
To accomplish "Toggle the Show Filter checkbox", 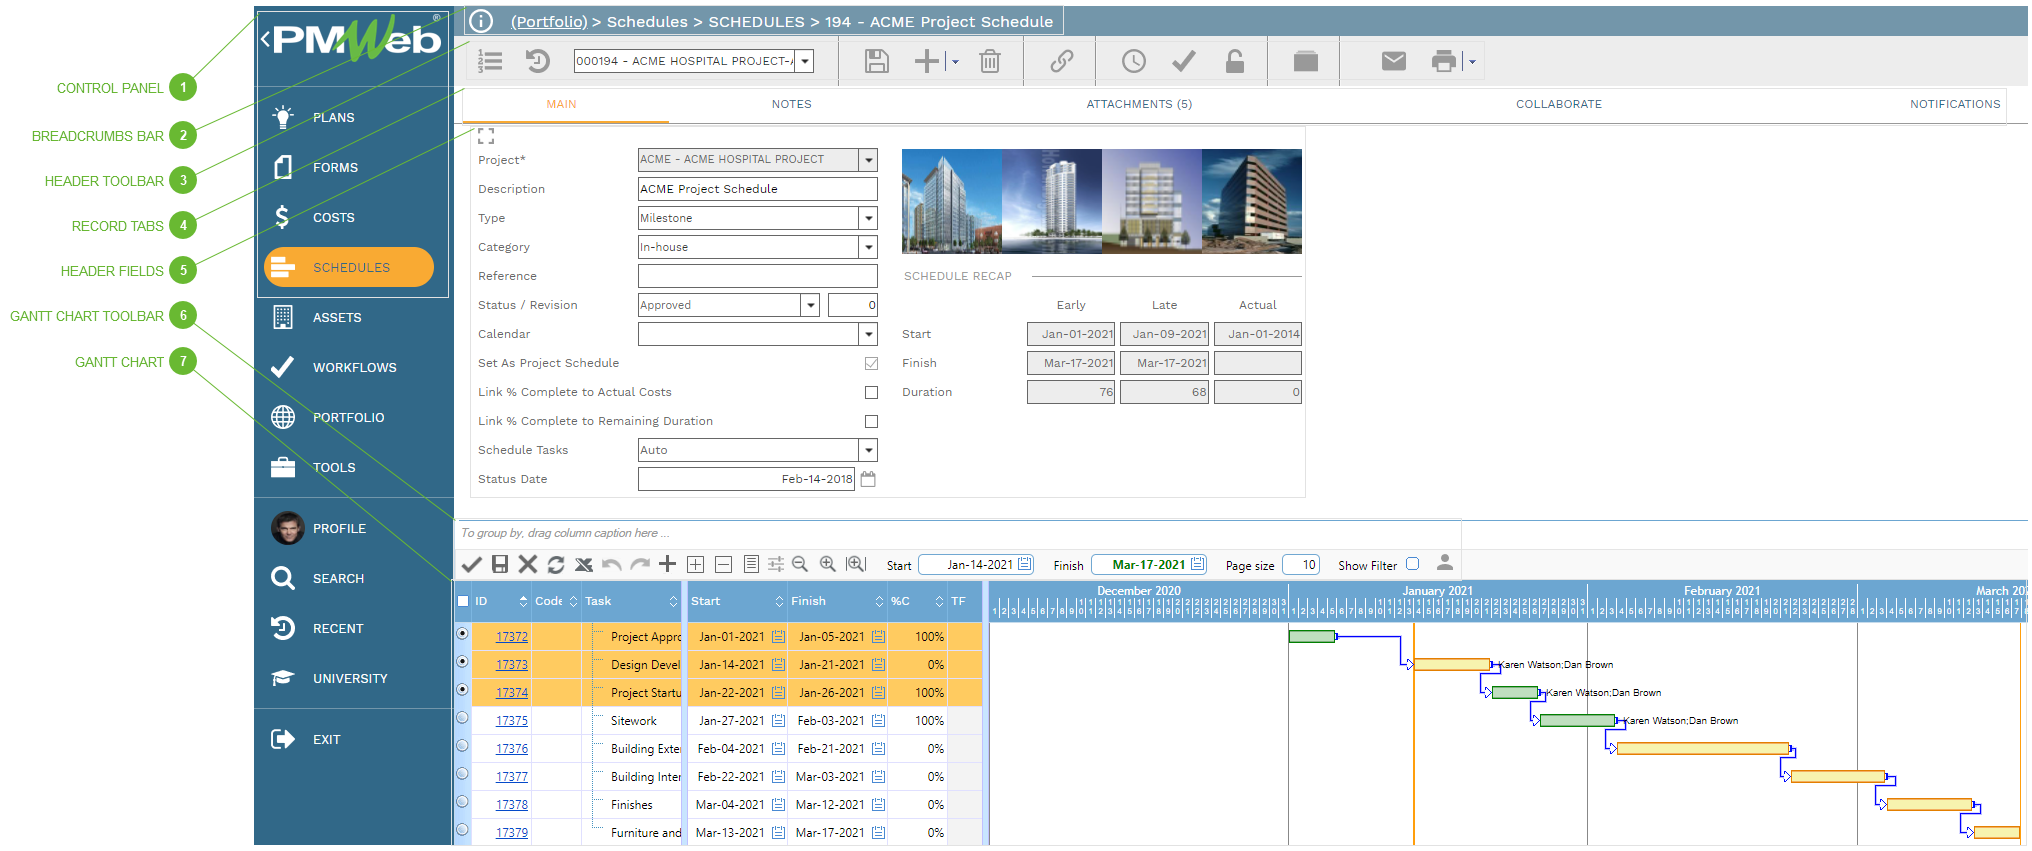I will [1412, 564].
